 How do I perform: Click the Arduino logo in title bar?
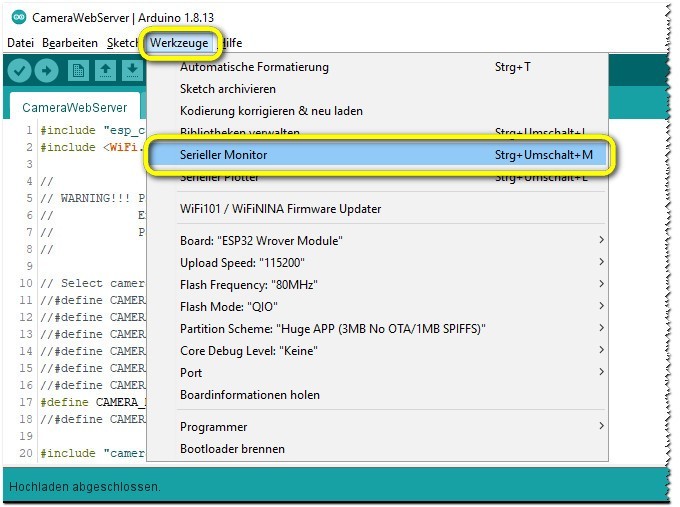click(x=19, y=17)
